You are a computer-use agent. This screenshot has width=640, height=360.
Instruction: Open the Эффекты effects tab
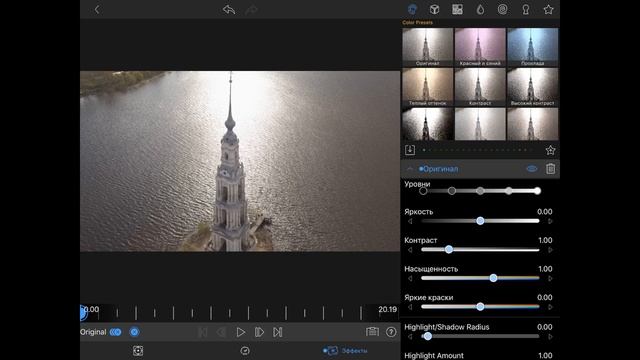coord(345,351)
